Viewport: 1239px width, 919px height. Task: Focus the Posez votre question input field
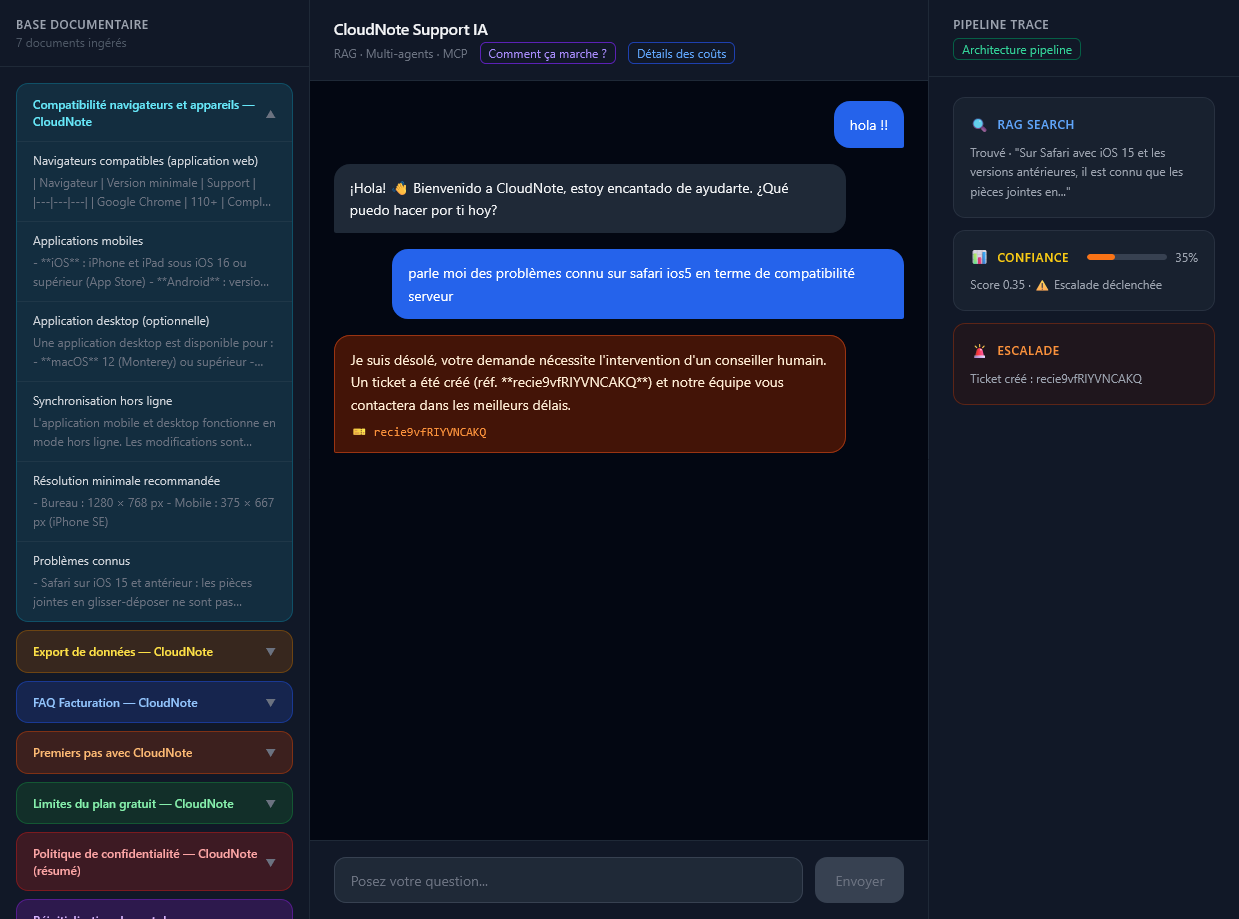click(568, 880)
